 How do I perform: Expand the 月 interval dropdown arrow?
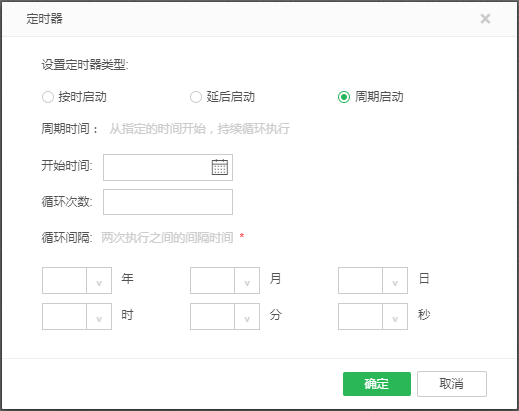(247, 280)
